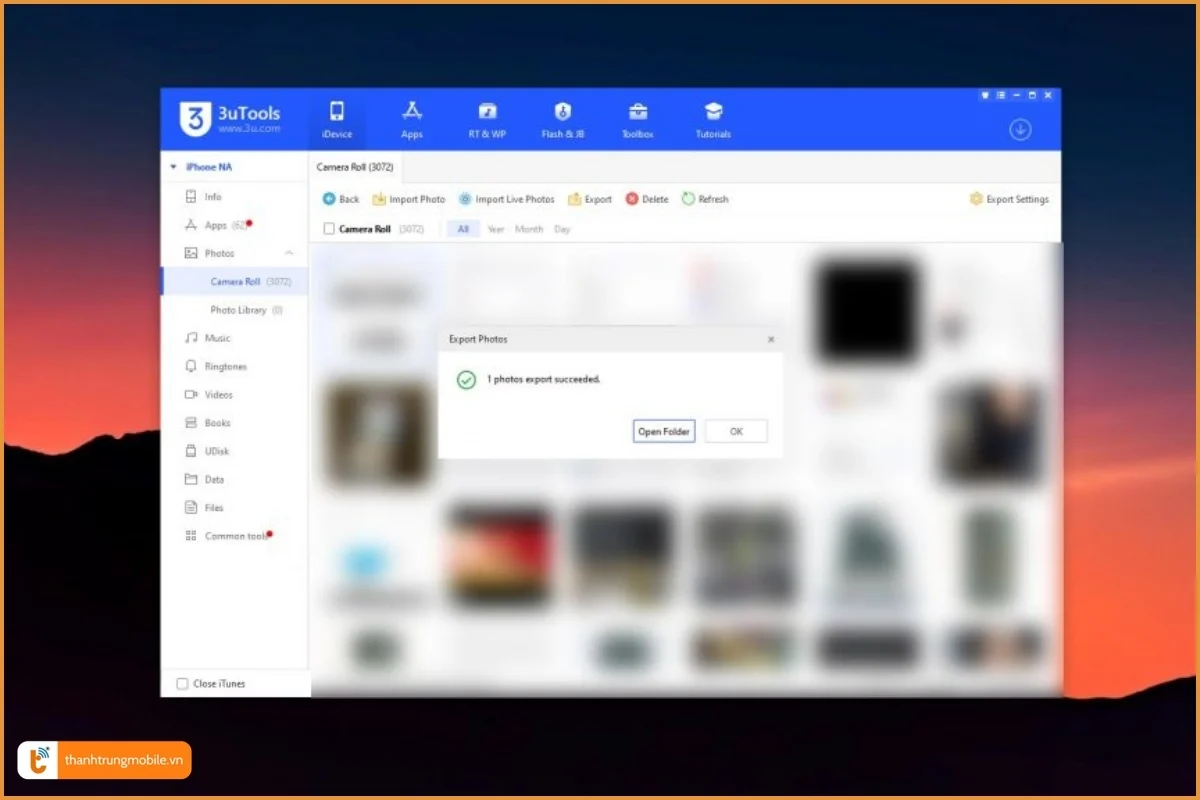Click the Refresh toolbar icon

[688, 199]
